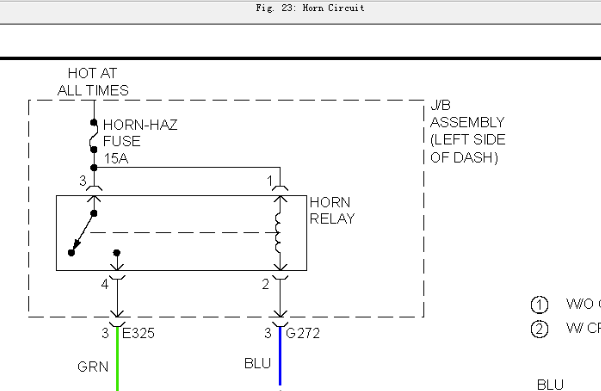Select the 'HOT AT ALL TIMES' label
Viewport: 601px width, 391px height.
[93, 82]
